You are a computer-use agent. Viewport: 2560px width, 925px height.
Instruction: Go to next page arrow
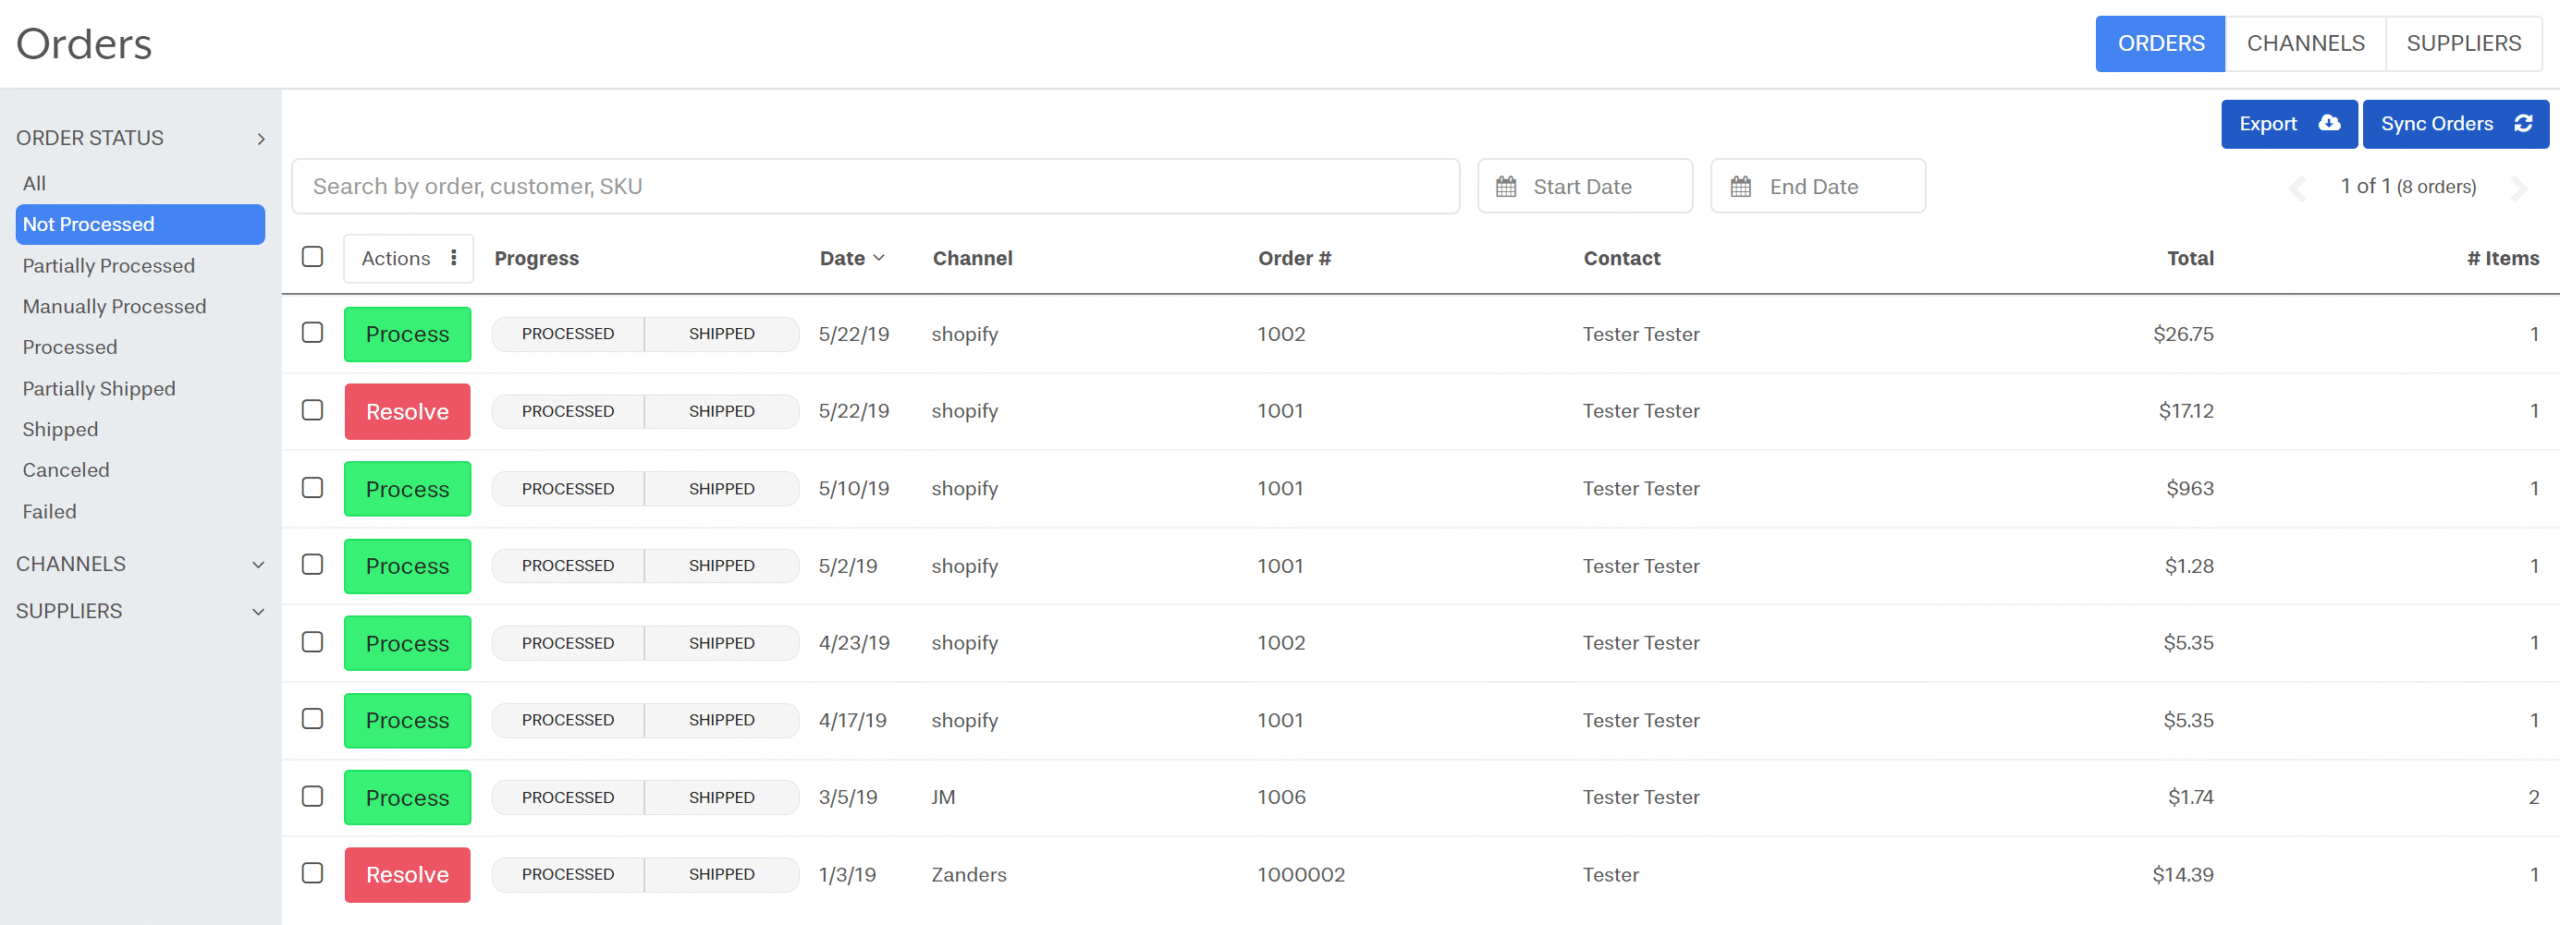pyautogui.click(x=2518, y=188)
